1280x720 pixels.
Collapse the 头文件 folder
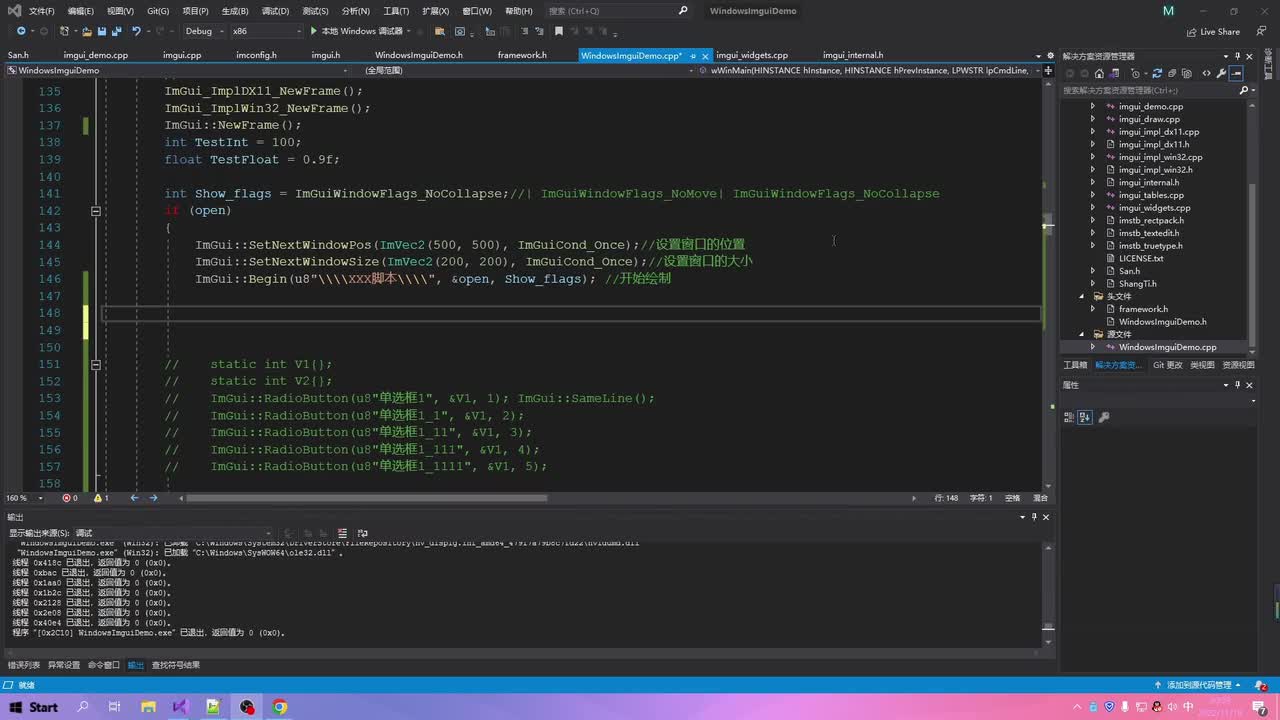tap(1081, 296)
